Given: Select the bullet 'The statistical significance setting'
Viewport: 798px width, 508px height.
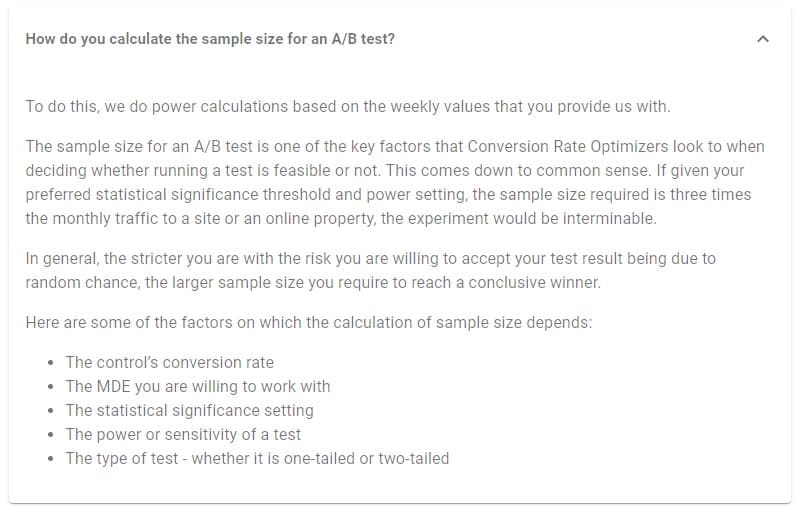Looking at the screenshot, I should tap(189, 410).
